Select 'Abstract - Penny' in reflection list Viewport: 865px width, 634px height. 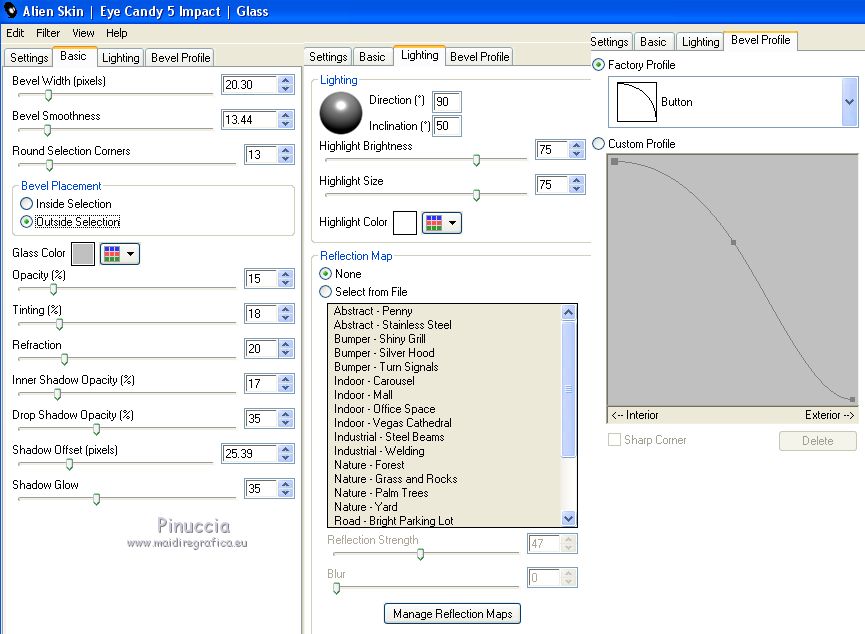pyautogui.click(x=373, y=311)
